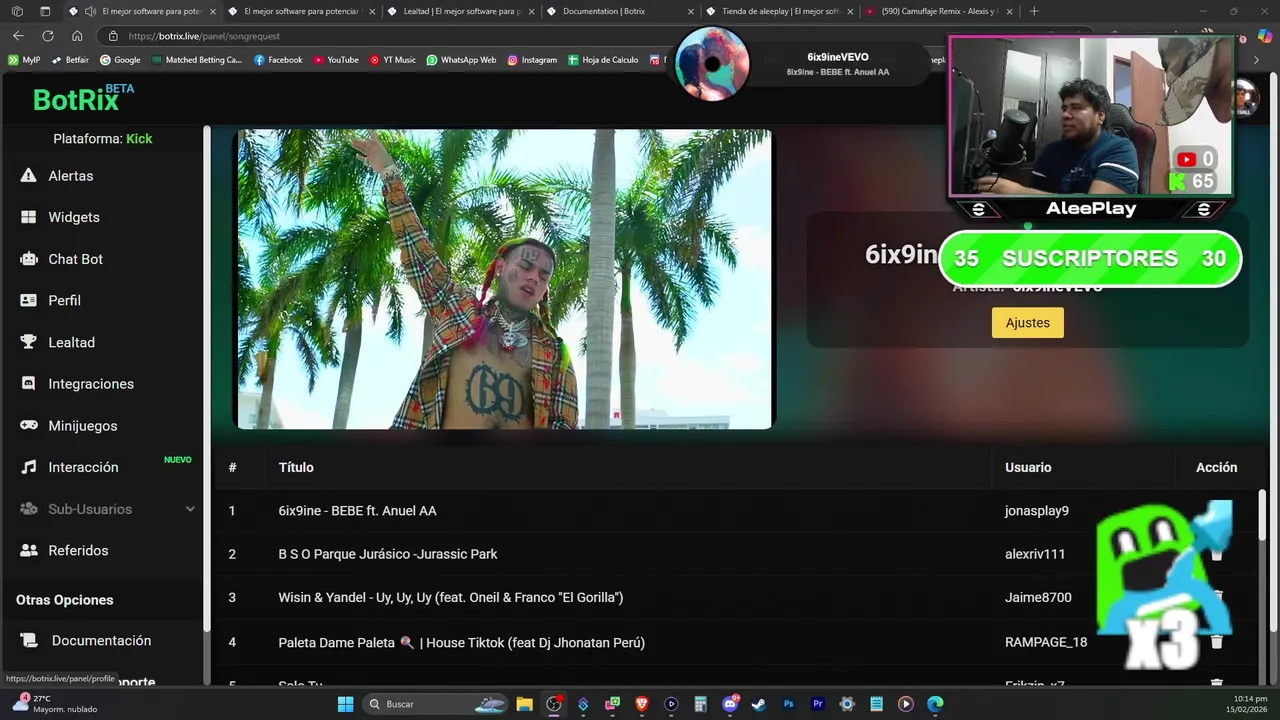Open a new browser tab

click(1034, 11)
